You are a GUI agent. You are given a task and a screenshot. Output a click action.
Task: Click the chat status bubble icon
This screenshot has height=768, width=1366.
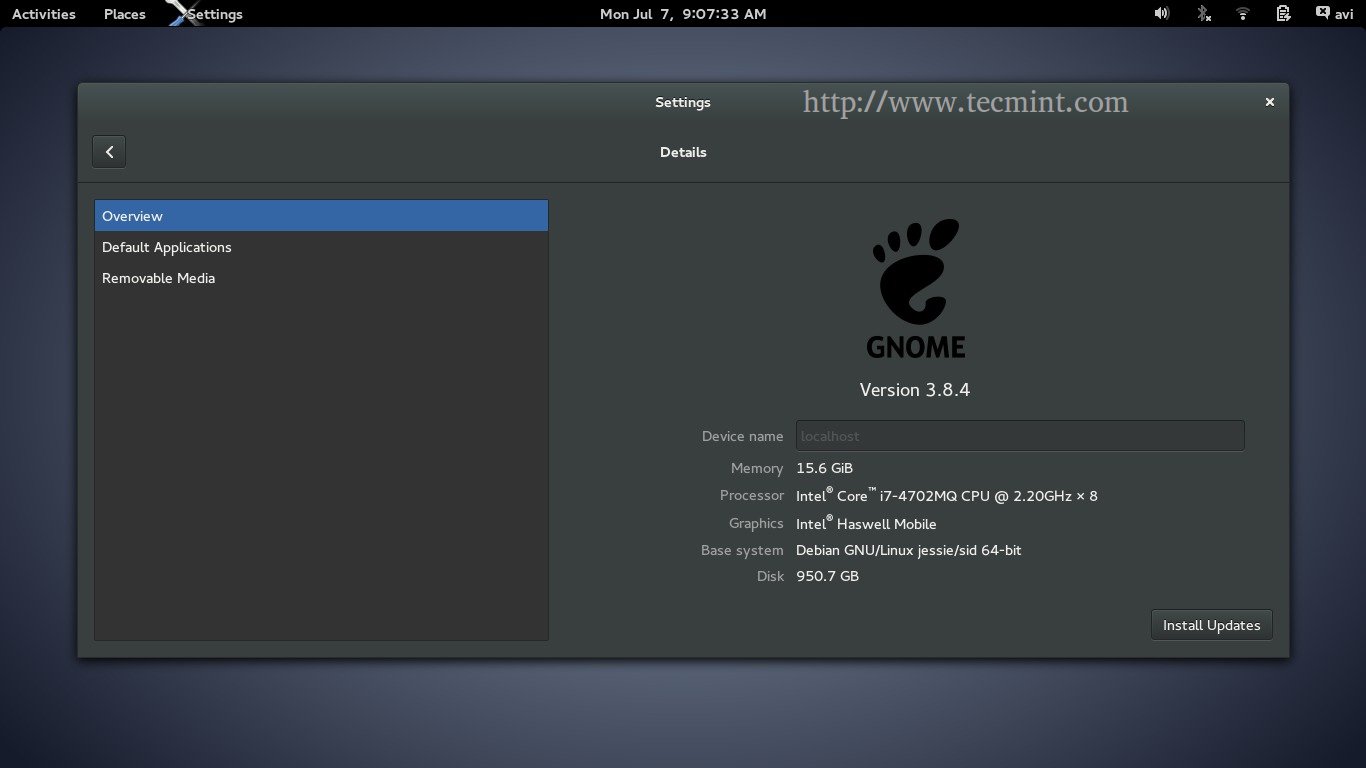coord(1322,13)
